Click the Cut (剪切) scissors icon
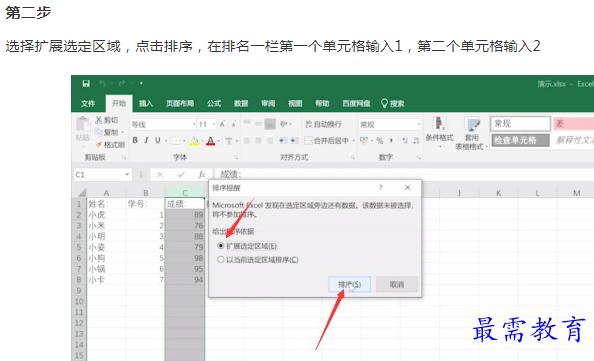Screen dimensions: 594x361 tap(98, 120)
